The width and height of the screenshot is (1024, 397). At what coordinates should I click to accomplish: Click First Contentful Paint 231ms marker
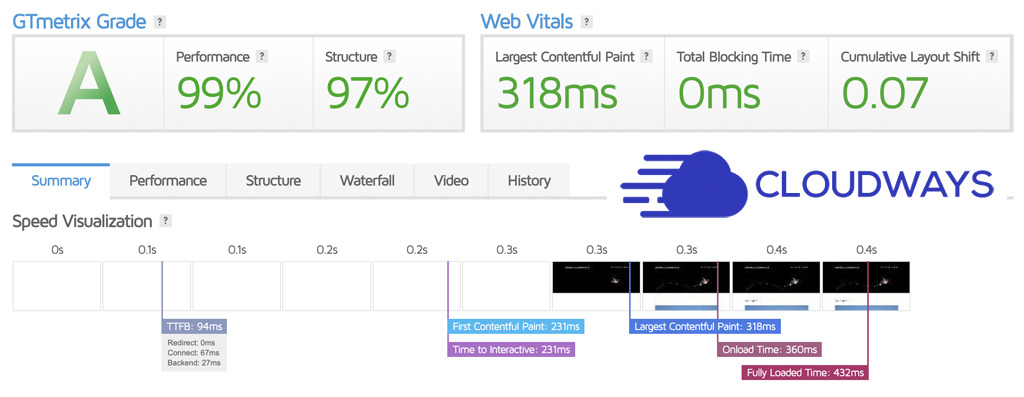(516, 326)
